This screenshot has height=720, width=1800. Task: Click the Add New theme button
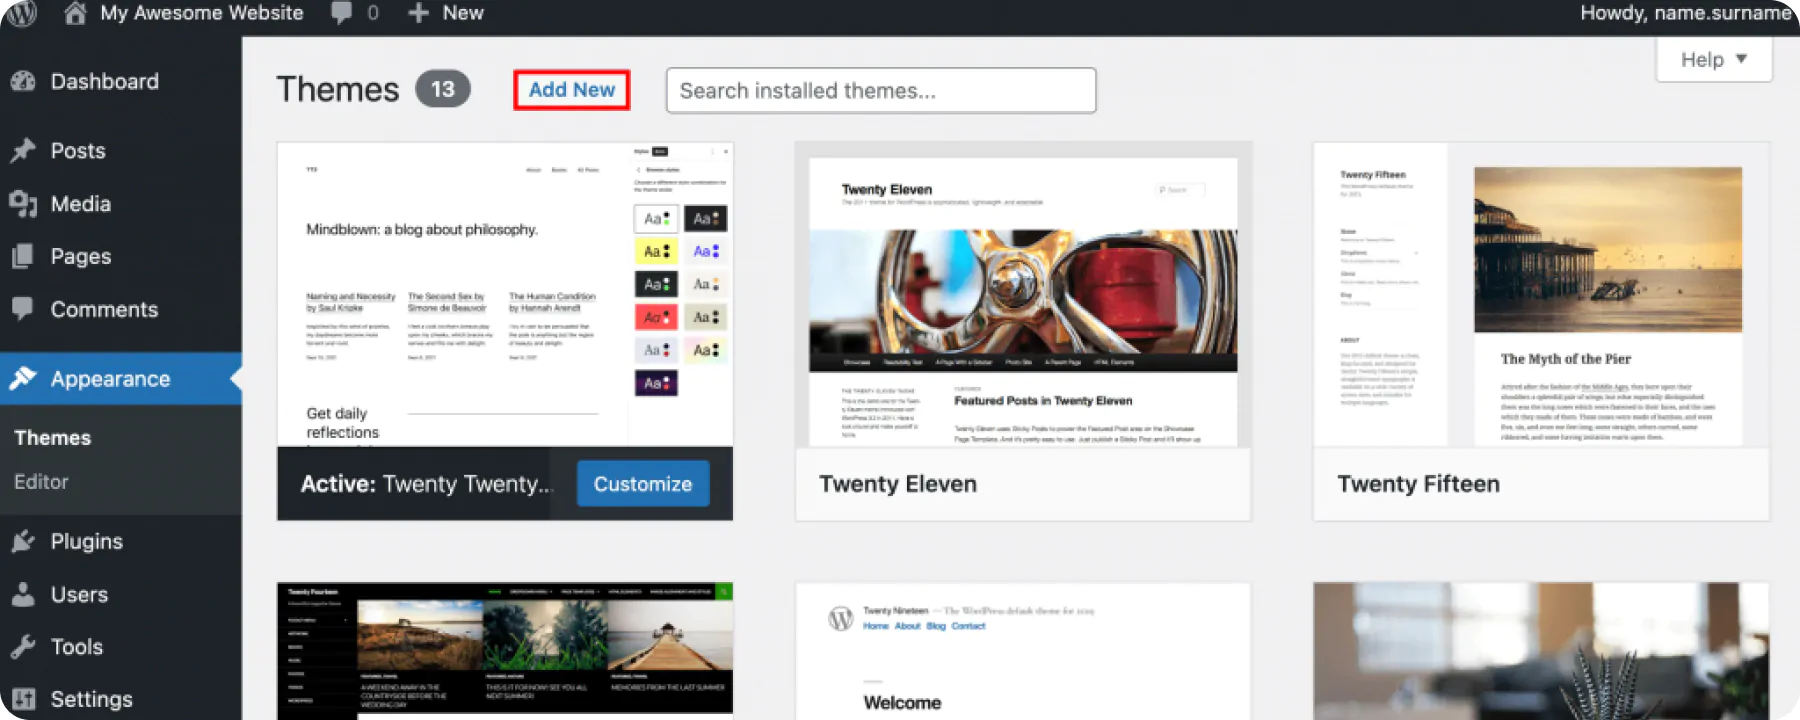click(571, 90)
